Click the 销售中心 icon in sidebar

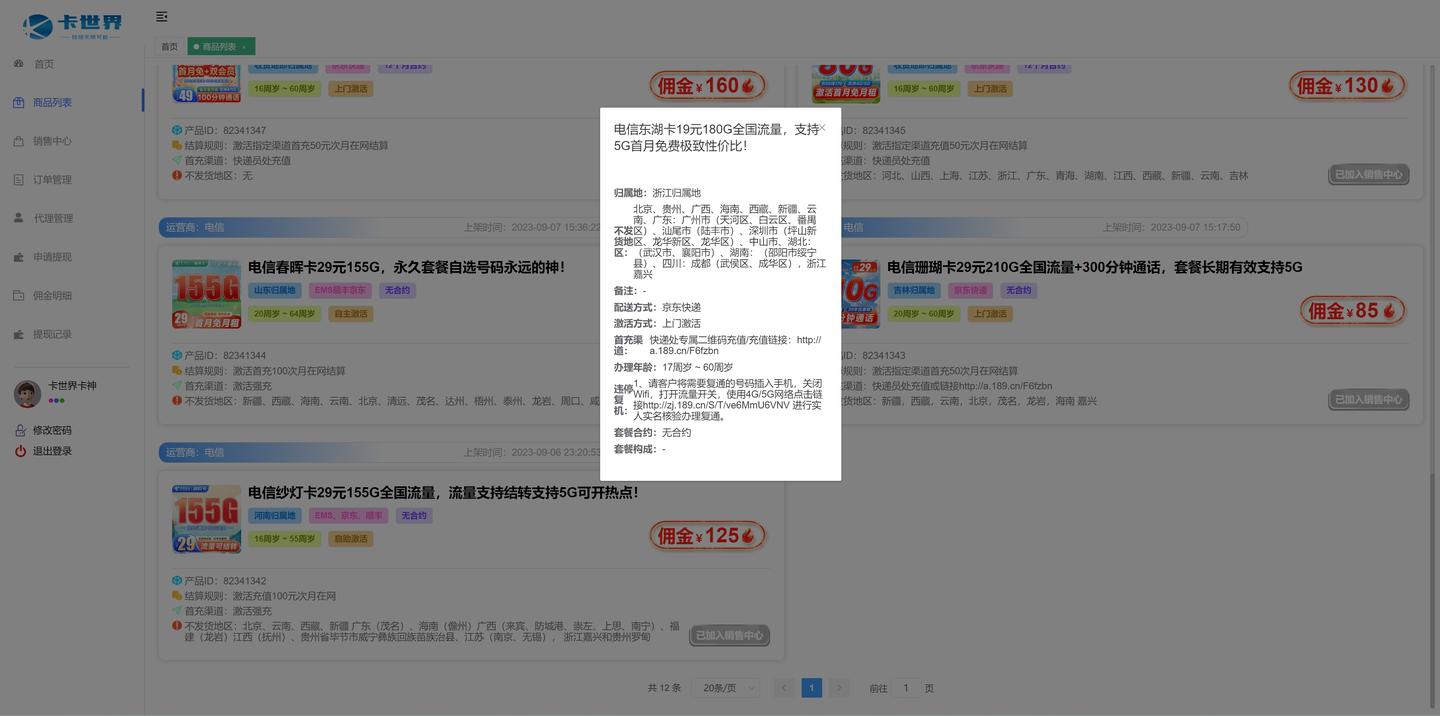[x=19, y=141]
